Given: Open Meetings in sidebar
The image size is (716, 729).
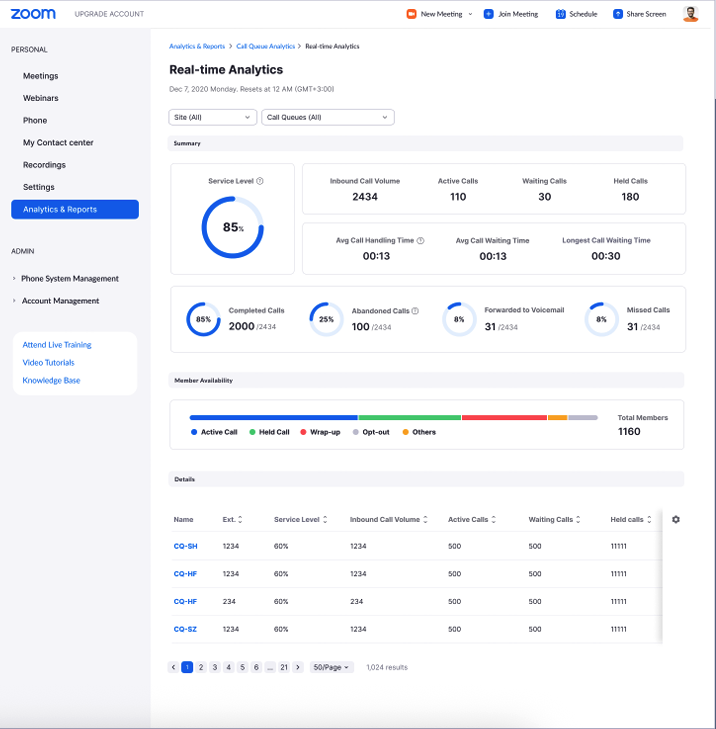Looking at the screenshot, I should click(x=40, y=76).
